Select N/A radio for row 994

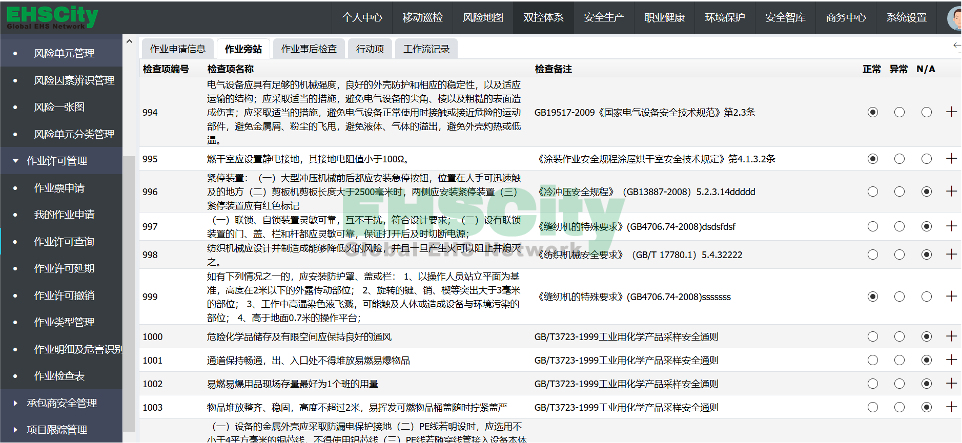[925, 112]
